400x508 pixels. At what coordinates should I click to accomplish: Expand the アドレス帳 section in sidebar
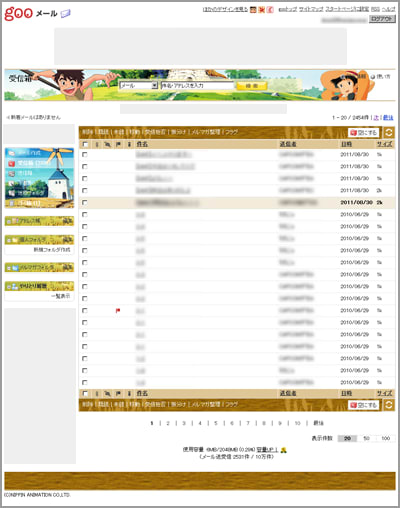click(x=39, y=221)
